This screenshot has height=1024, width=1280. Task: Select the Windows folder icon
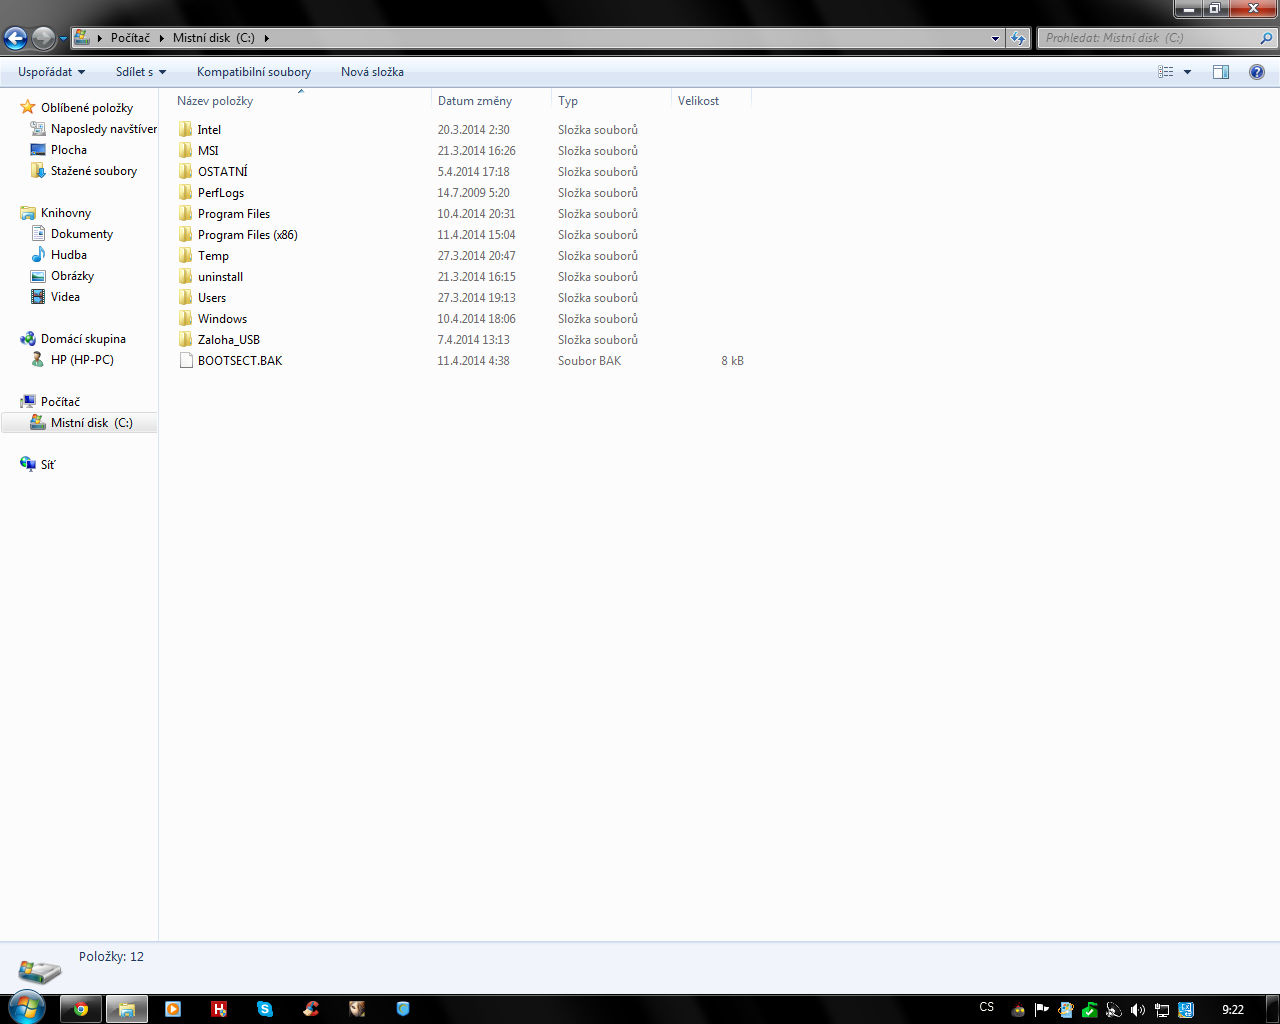click(x=186, y=318)
